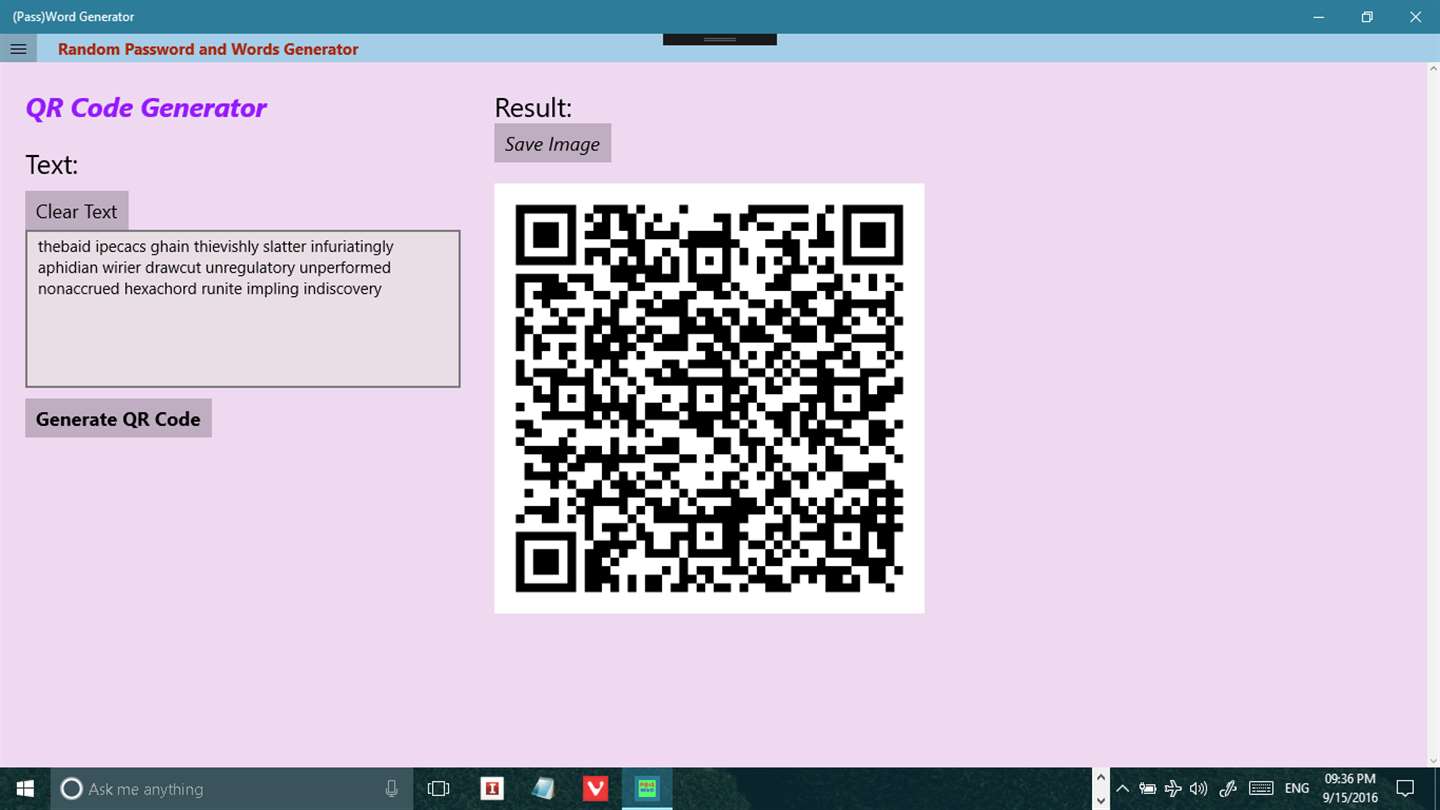Image resolution: width=1440 pixels, height=810 pixels.
Task: Click the battery status tray icon
Action: click(x=1148, y=789)
